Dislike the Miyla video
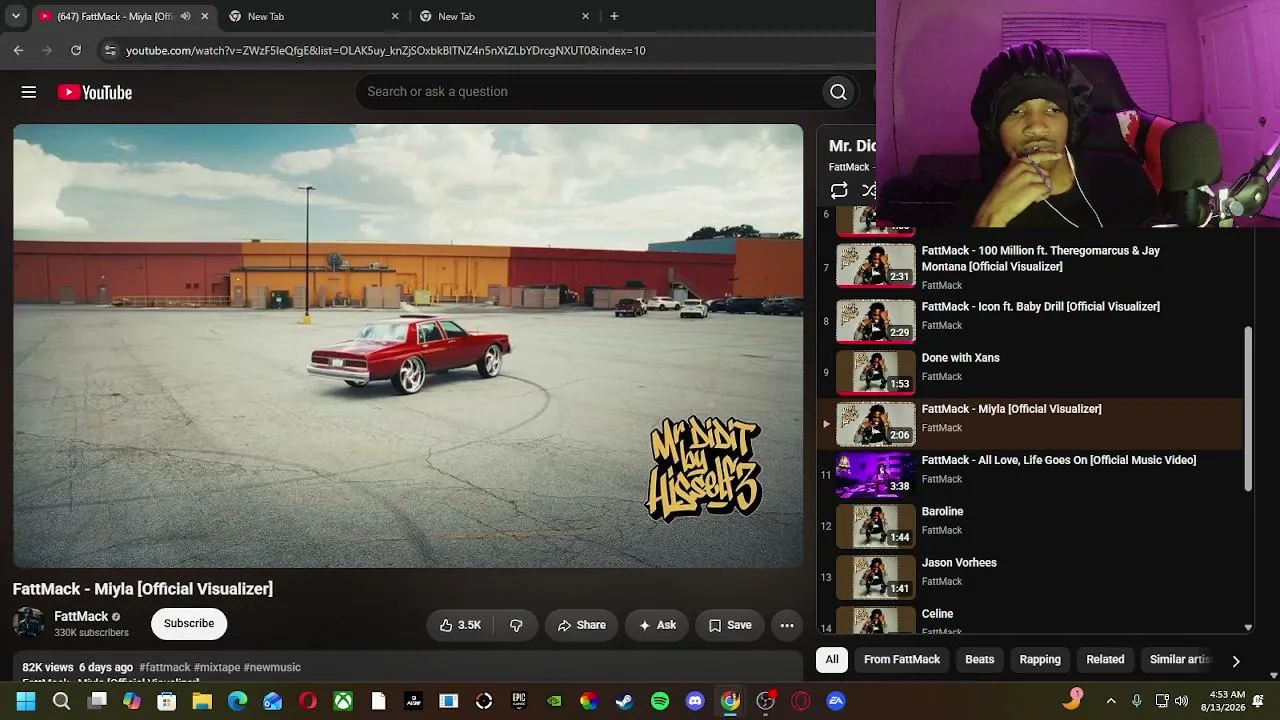The image size is (1280, 720). coord(516,625)
